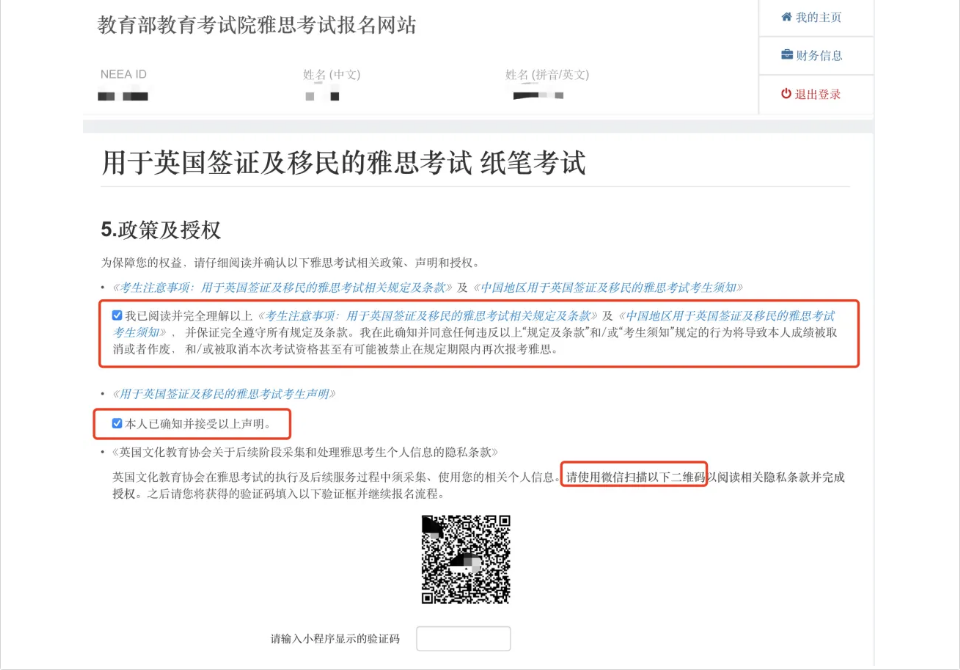Image resolution: width=960 pixels, height=670 pixels.
Task: Click site title 教育部教育考试院雅思考试报名网站
Action: [x=257, y=25]
